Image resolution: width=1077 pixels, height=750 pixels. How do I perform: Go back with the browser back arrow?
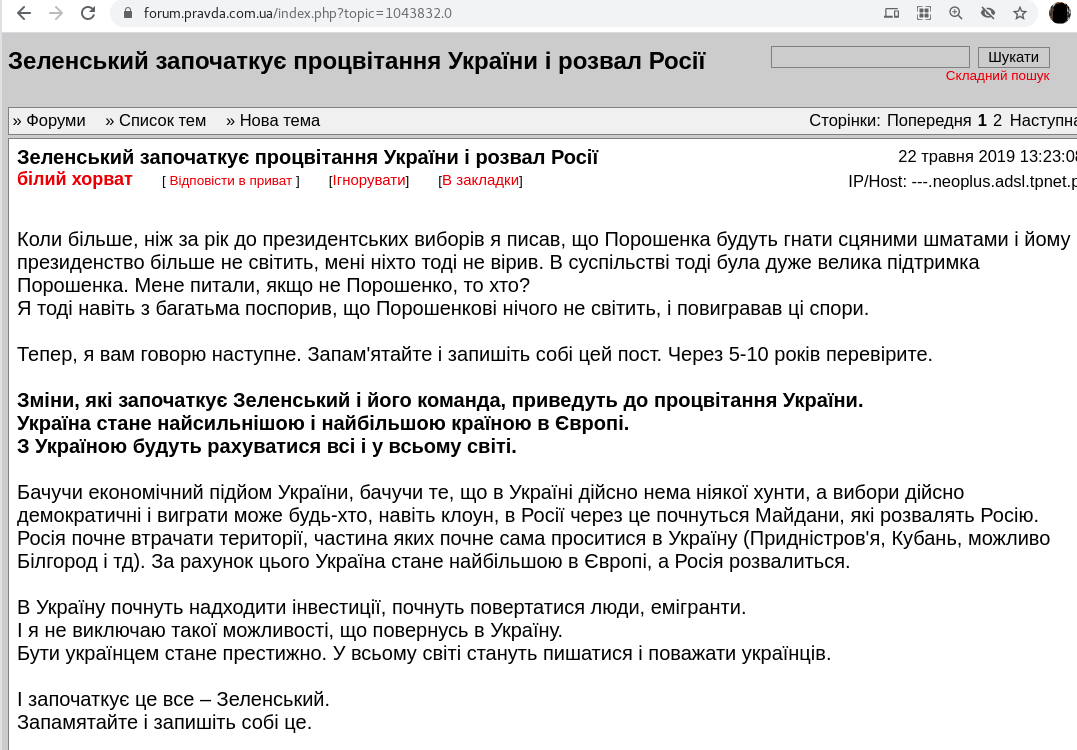pyautogui.click(x=24, y=13)
